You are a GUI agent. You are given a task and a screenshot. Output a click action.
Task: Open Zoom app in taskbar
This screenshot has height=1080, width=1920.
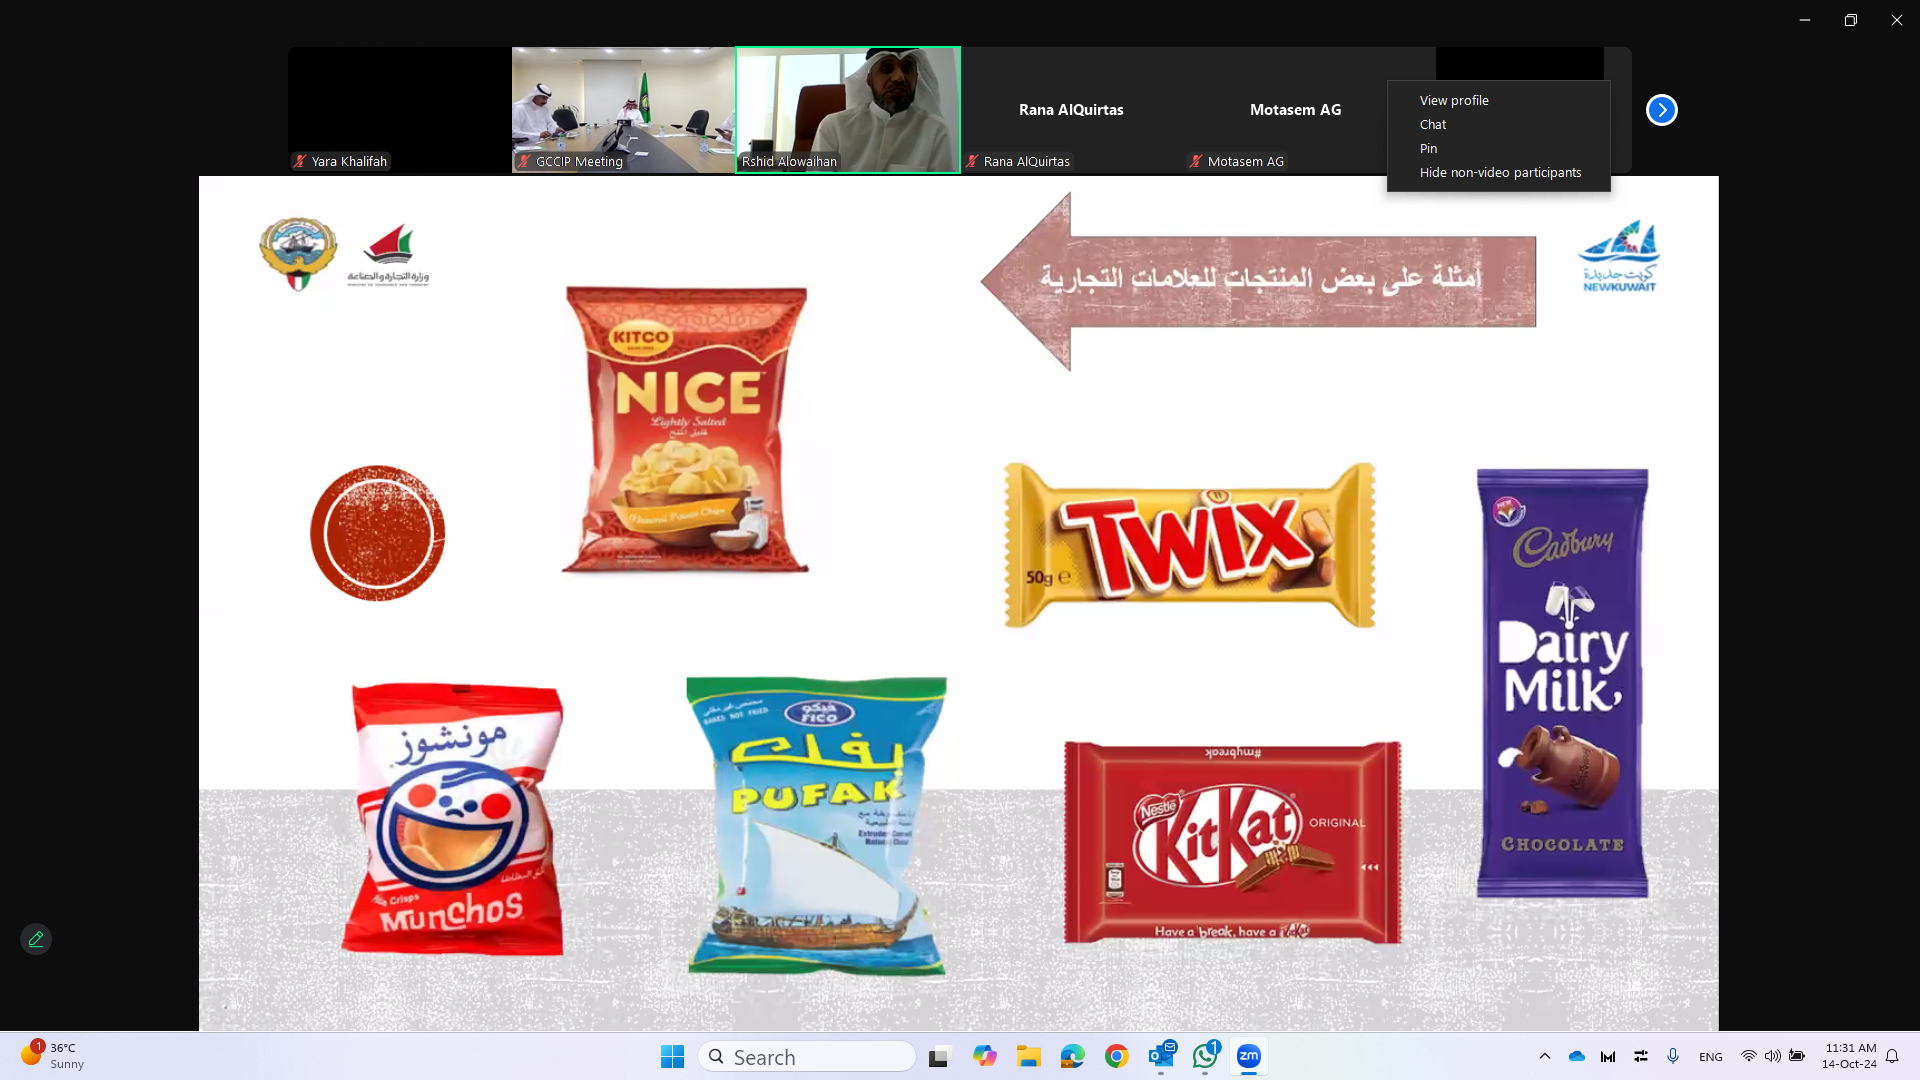(1248, 1056)
